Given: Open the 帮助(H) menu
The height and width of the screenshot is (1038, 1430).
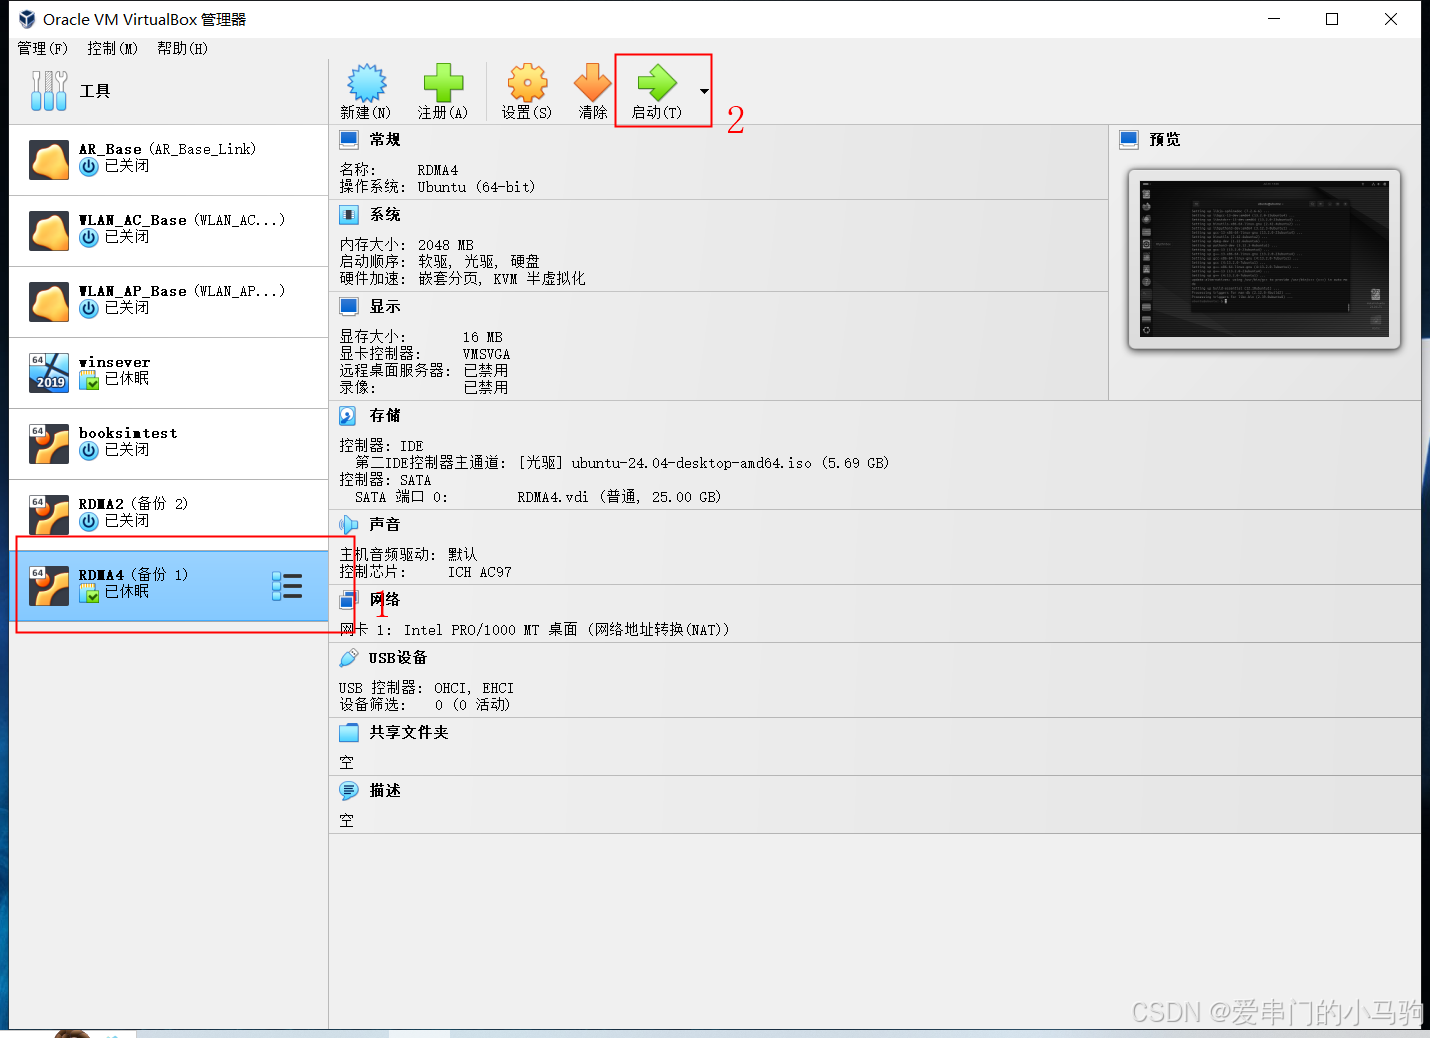Looking at the screenshot, I should (182, 48).
